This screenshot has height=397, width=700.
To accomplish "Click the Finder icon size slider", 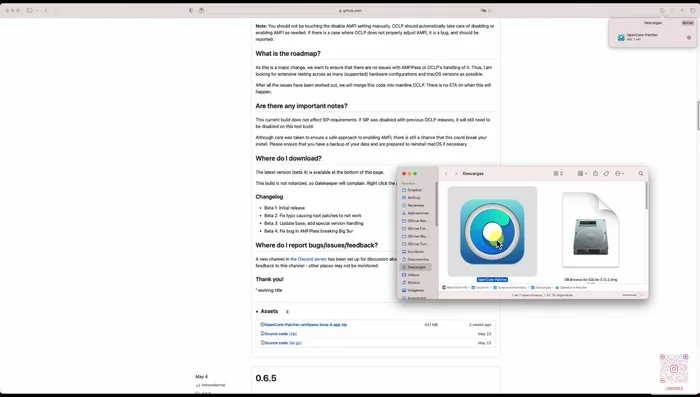I will (x=633, y=295).
